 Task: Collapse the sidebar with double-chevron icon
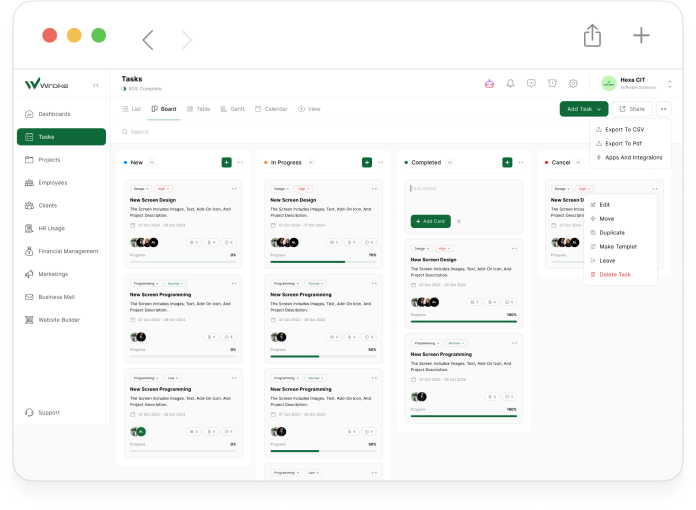tap(96, 85)
